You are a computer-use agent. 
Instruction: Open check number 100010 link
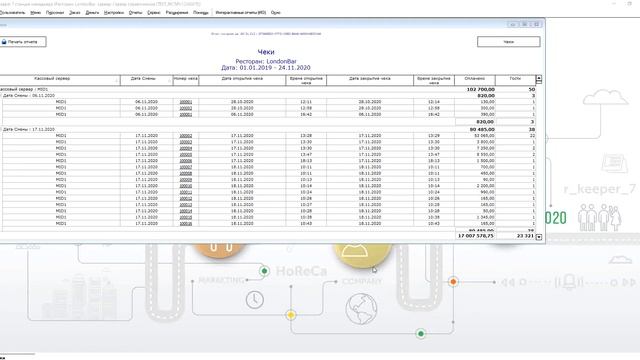[x=186, y=186]
